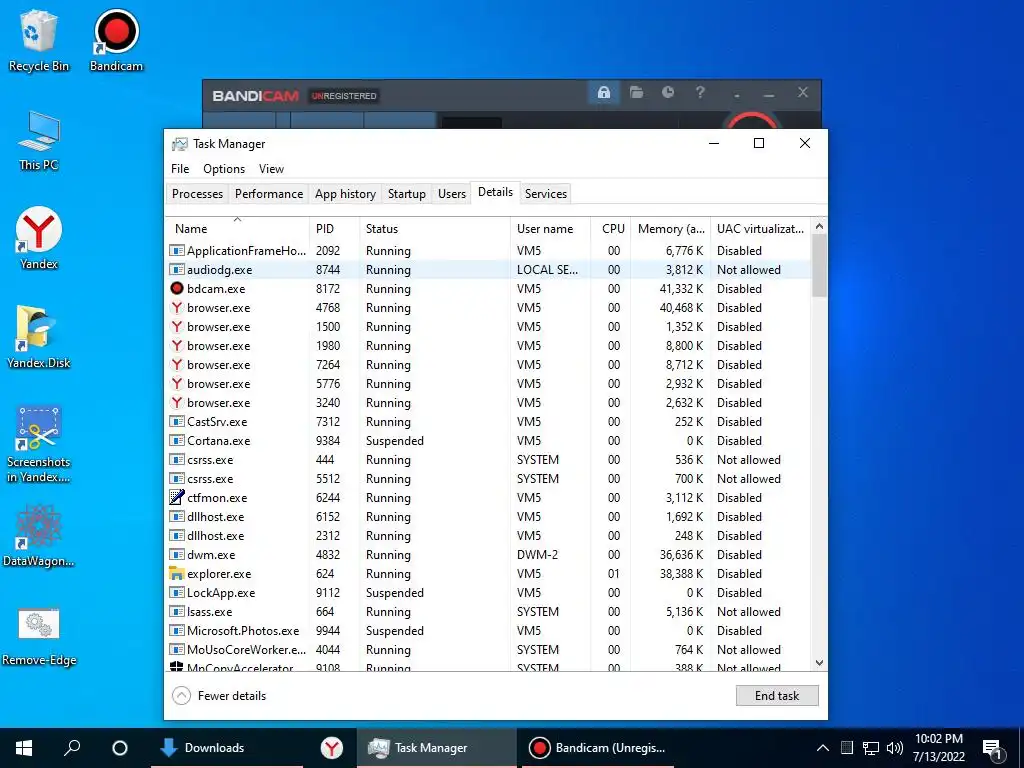Select the CastSrv.exe process
Image resolution: width=1024 pixels, height=768 pixels.
tap(488, 421)
